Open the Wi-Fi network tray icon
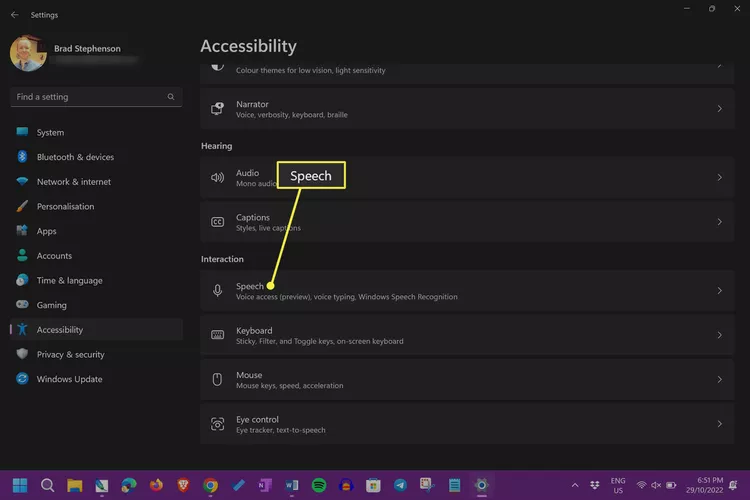Screen dimensions: 750x500 pos(641,485)
